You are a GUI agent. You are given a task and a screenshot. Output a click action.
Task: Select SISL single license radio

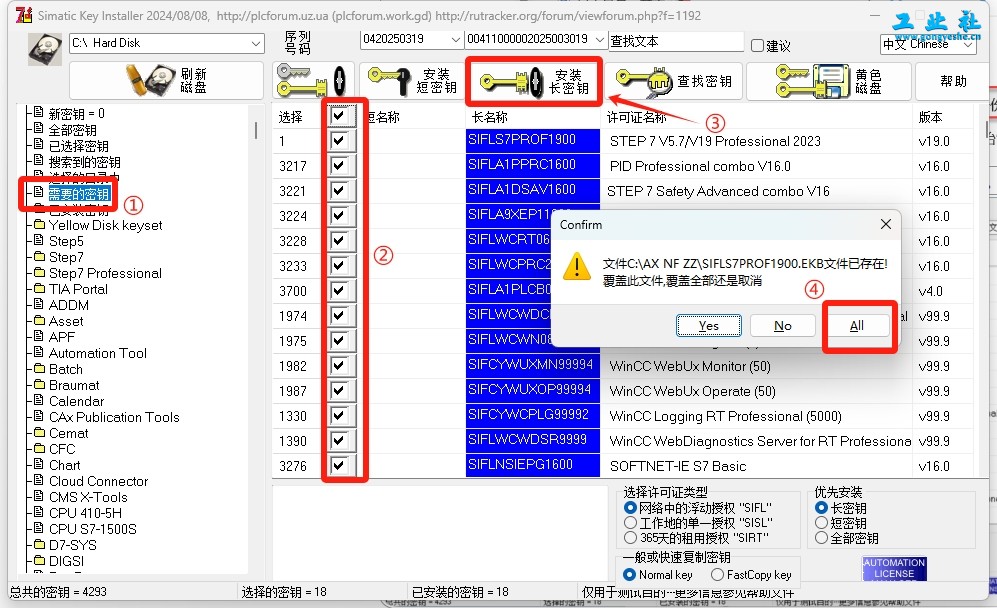click(x=630, y=523)
